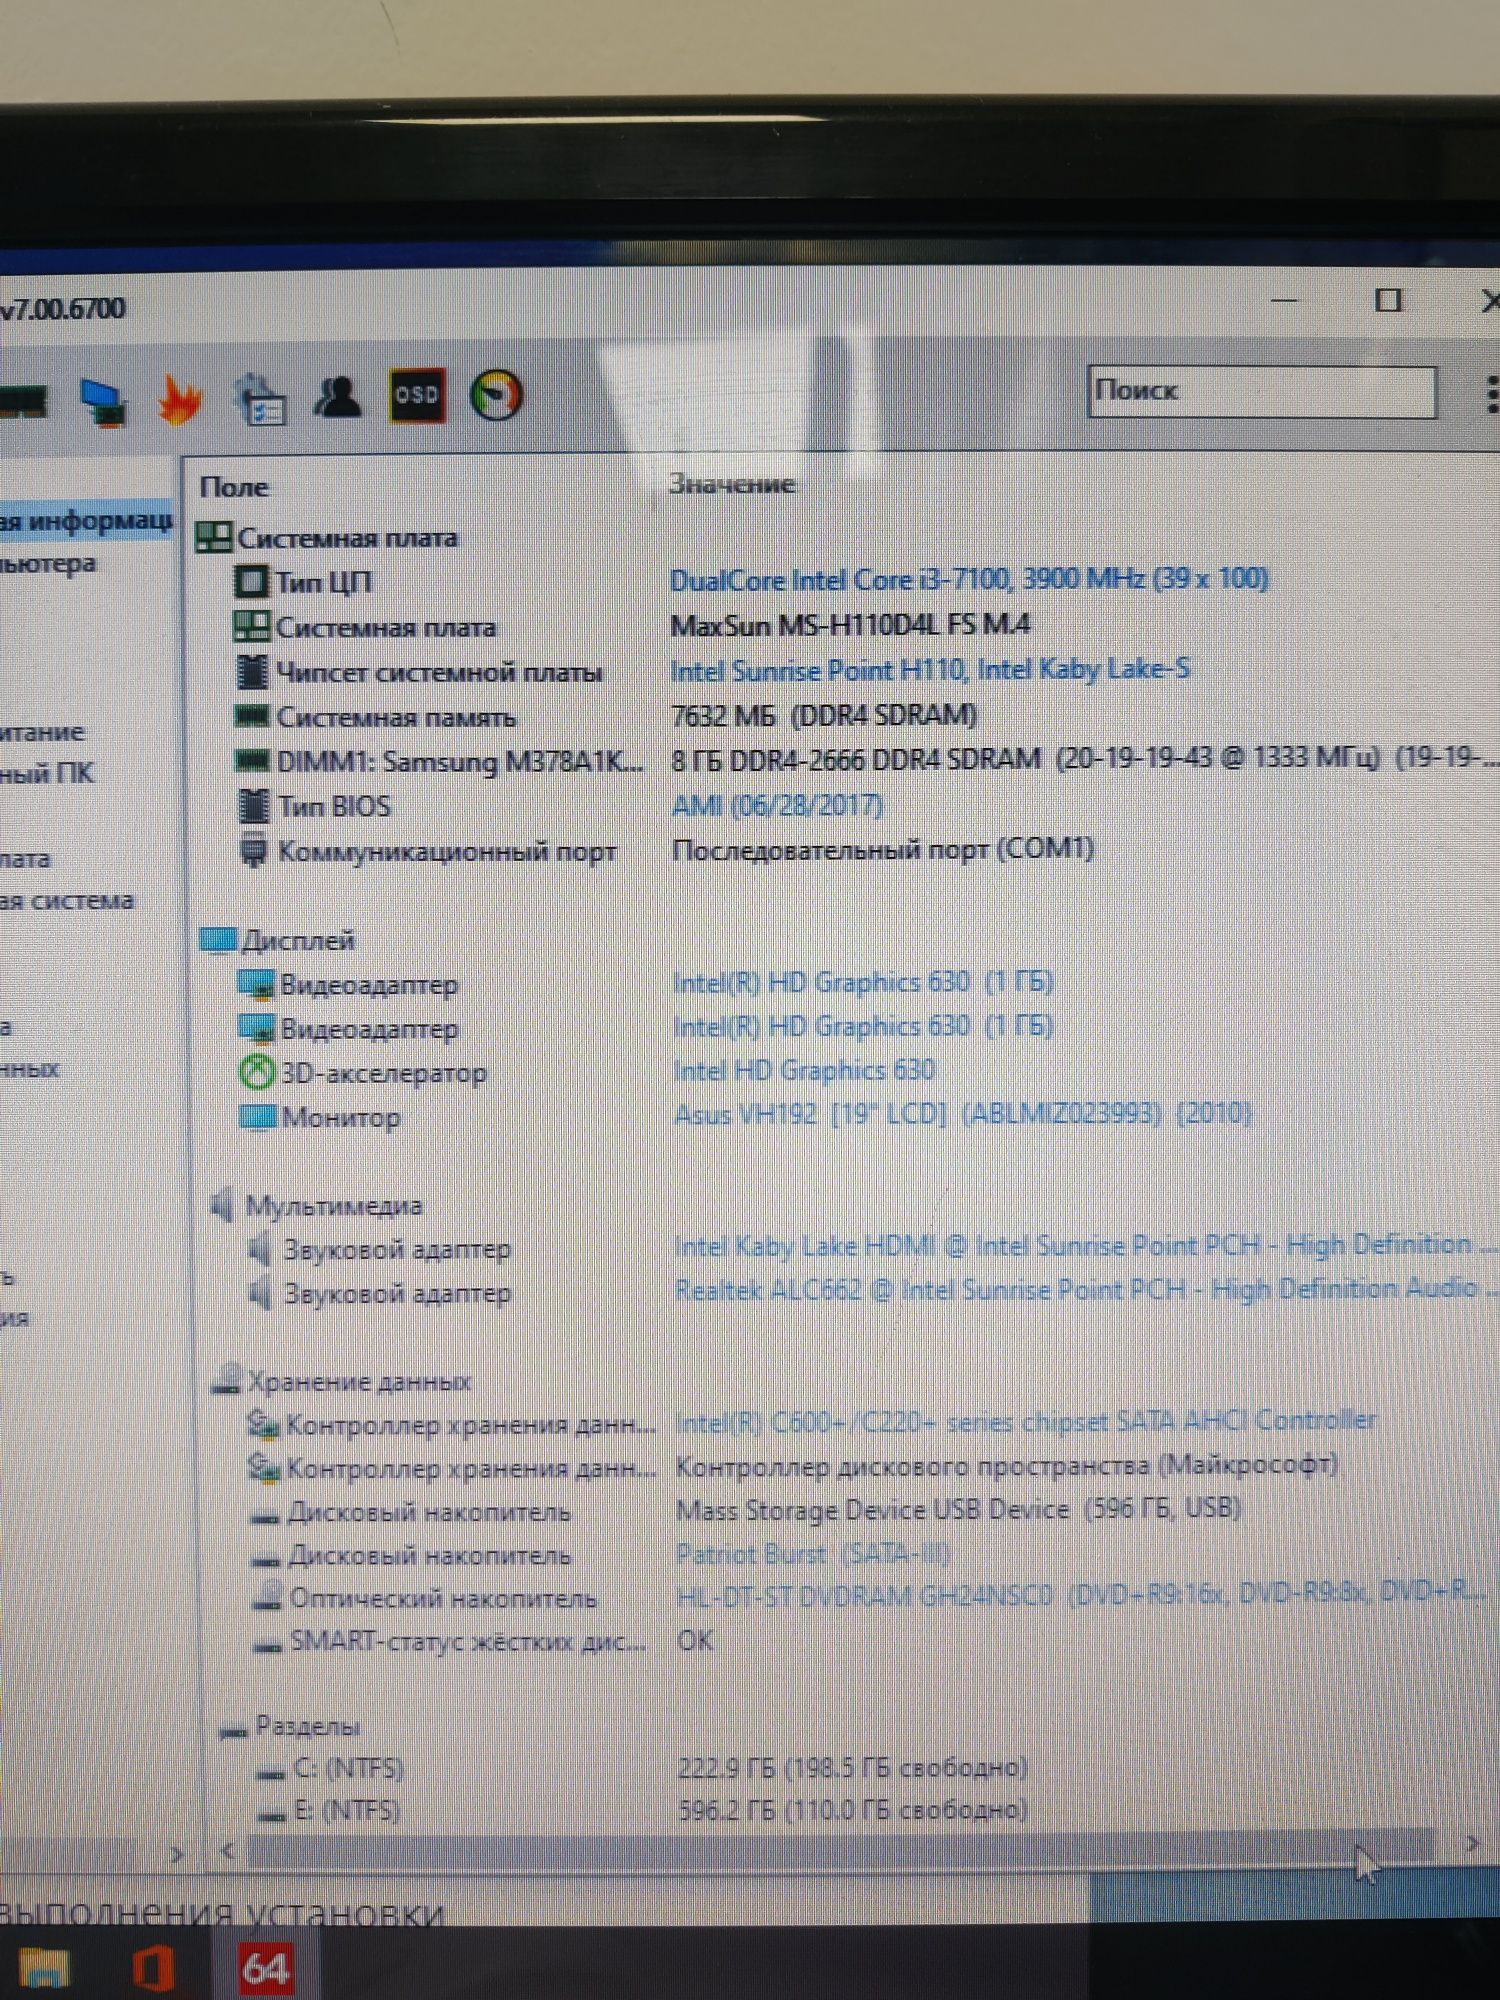Open the report wizard toolbar icon
This screenshot has height=2000, width=1500.
pyautogui.click(x=260, y=399)
